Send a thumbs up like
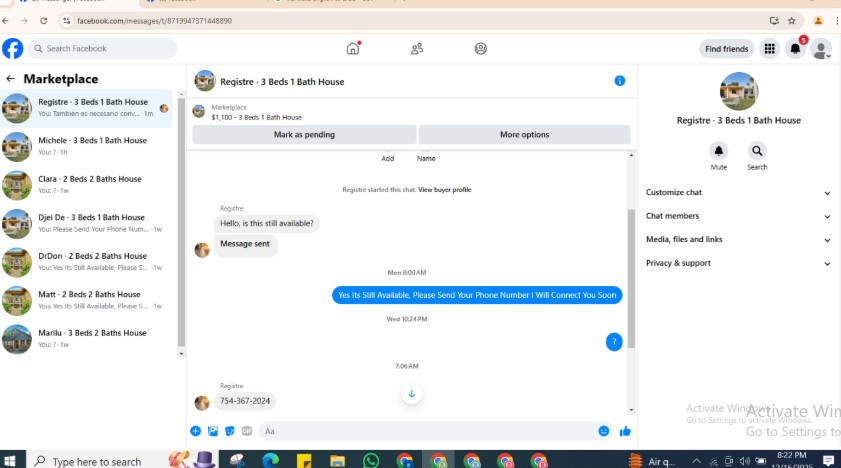841x468 pixels. click(625, 431)
